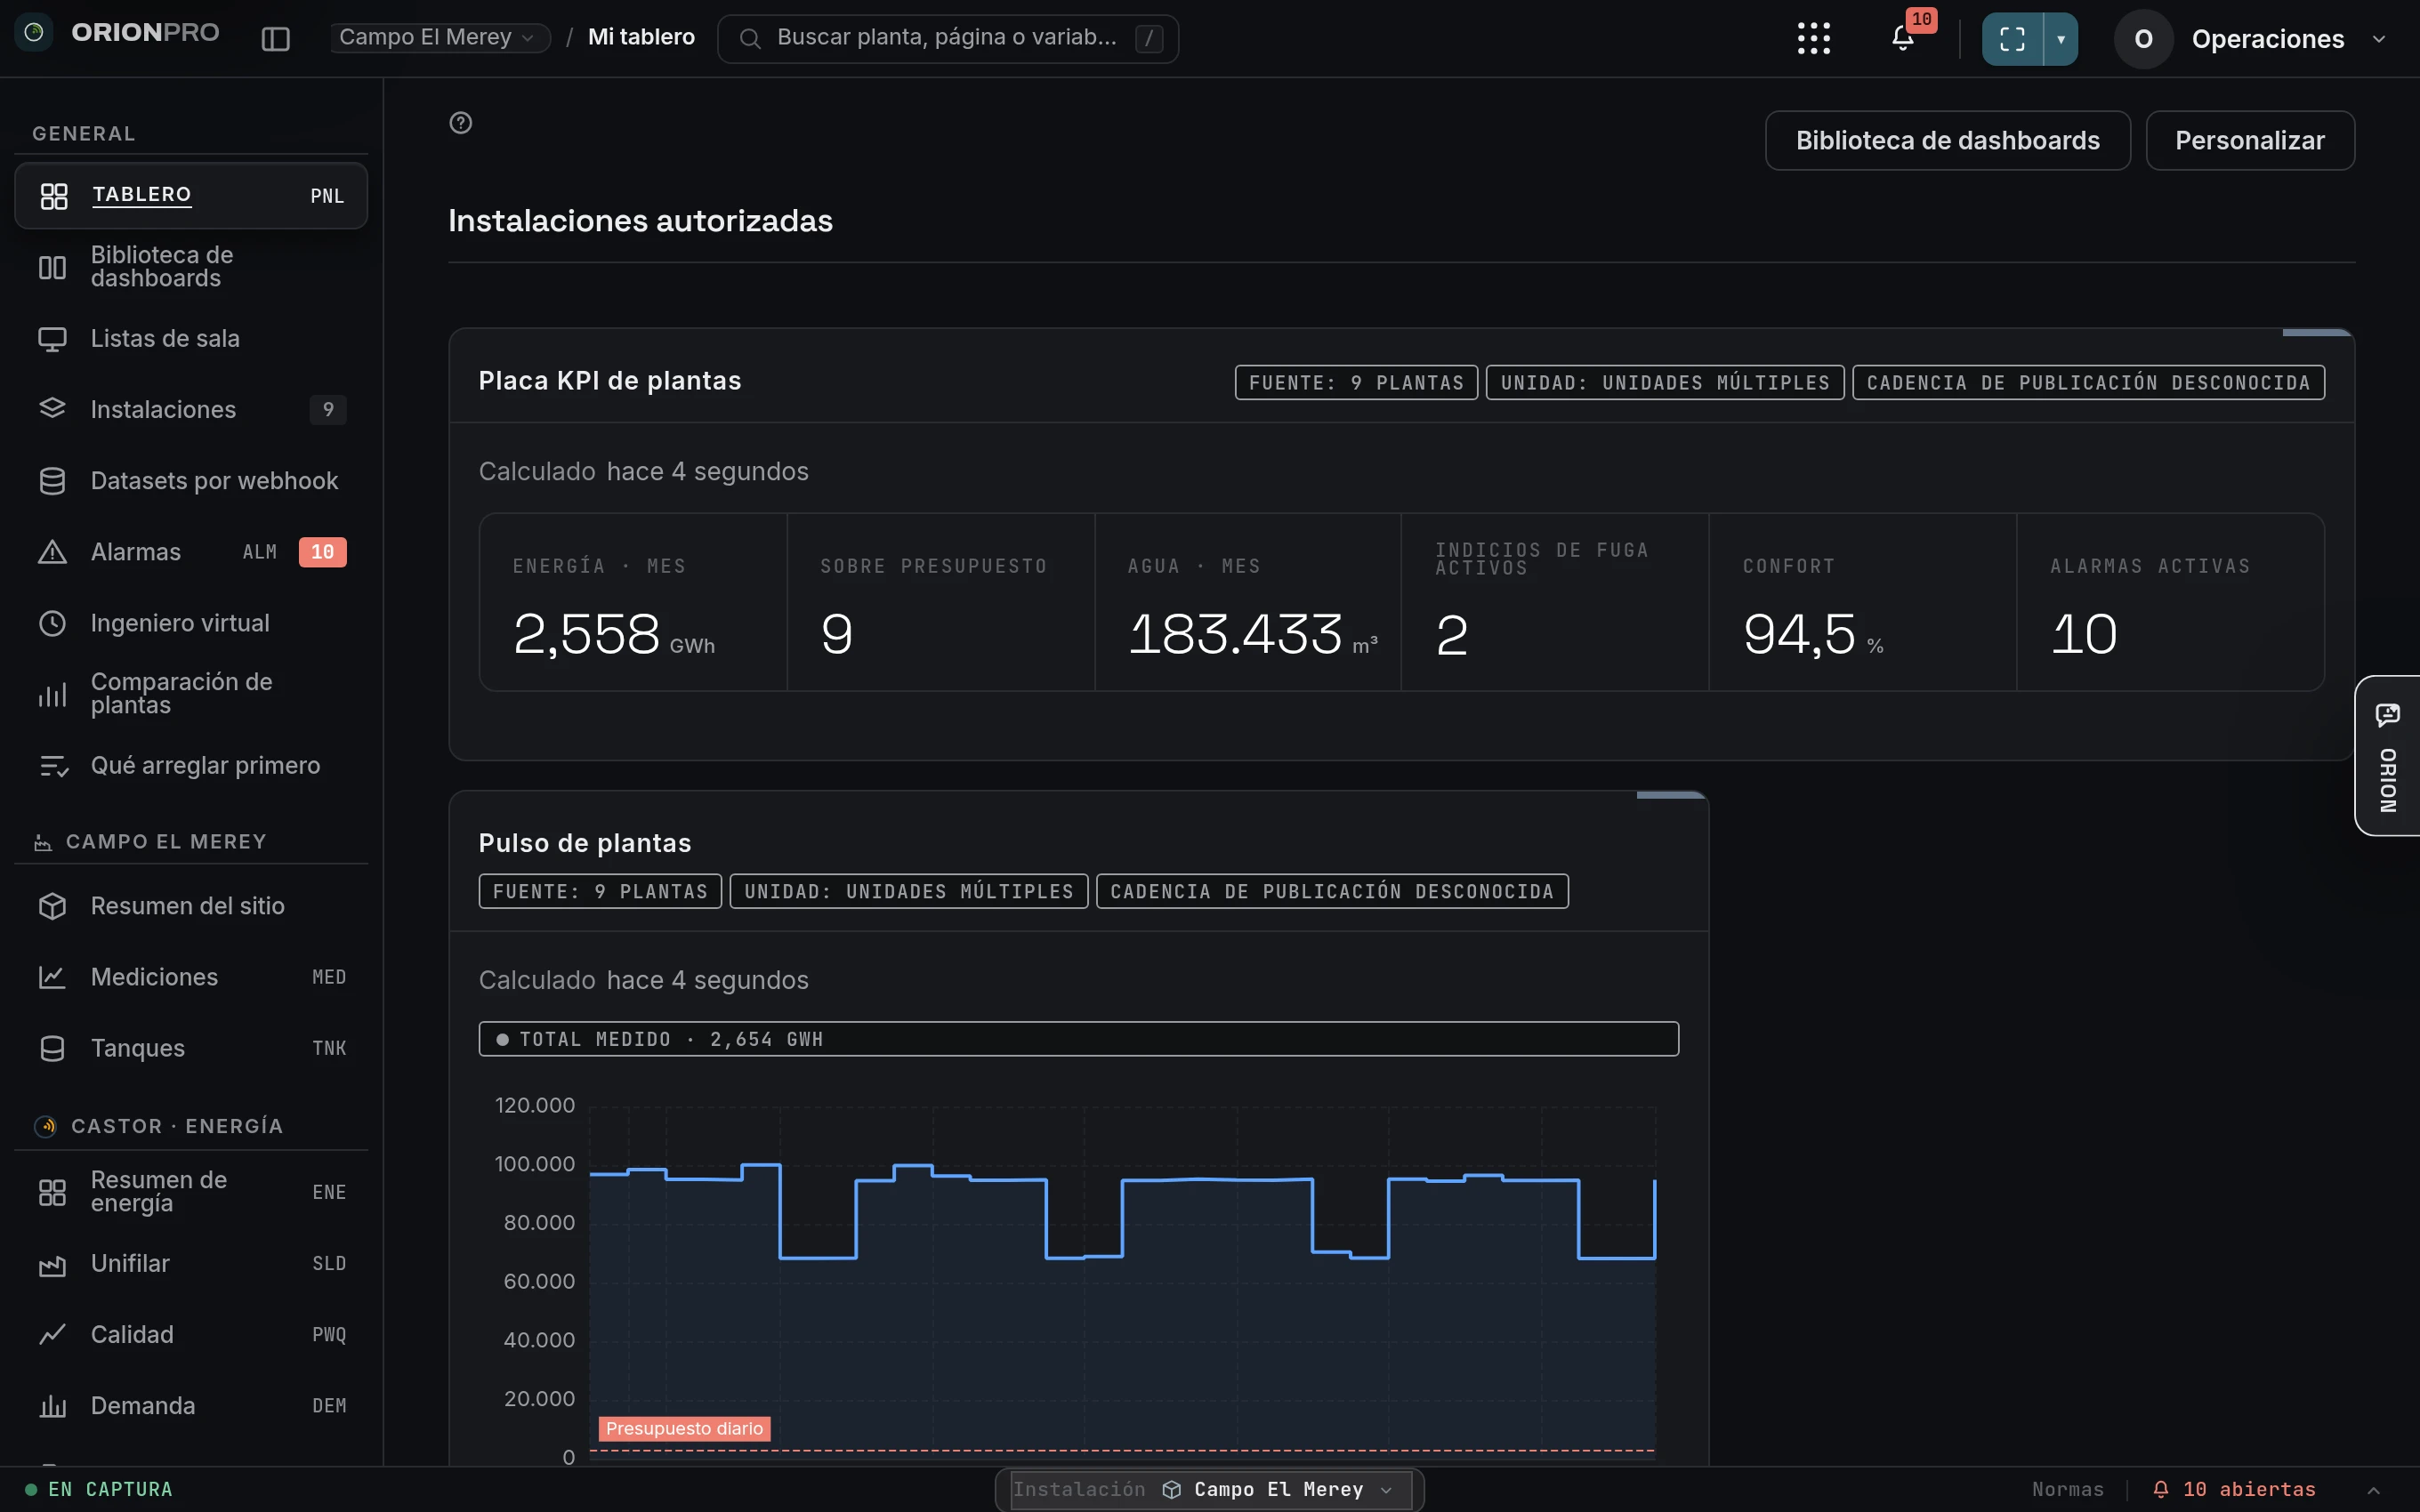The height and width of the screenshot is (1512, 2420).
Task: Enter fullscreen display mode
Action: [2012, 39]
